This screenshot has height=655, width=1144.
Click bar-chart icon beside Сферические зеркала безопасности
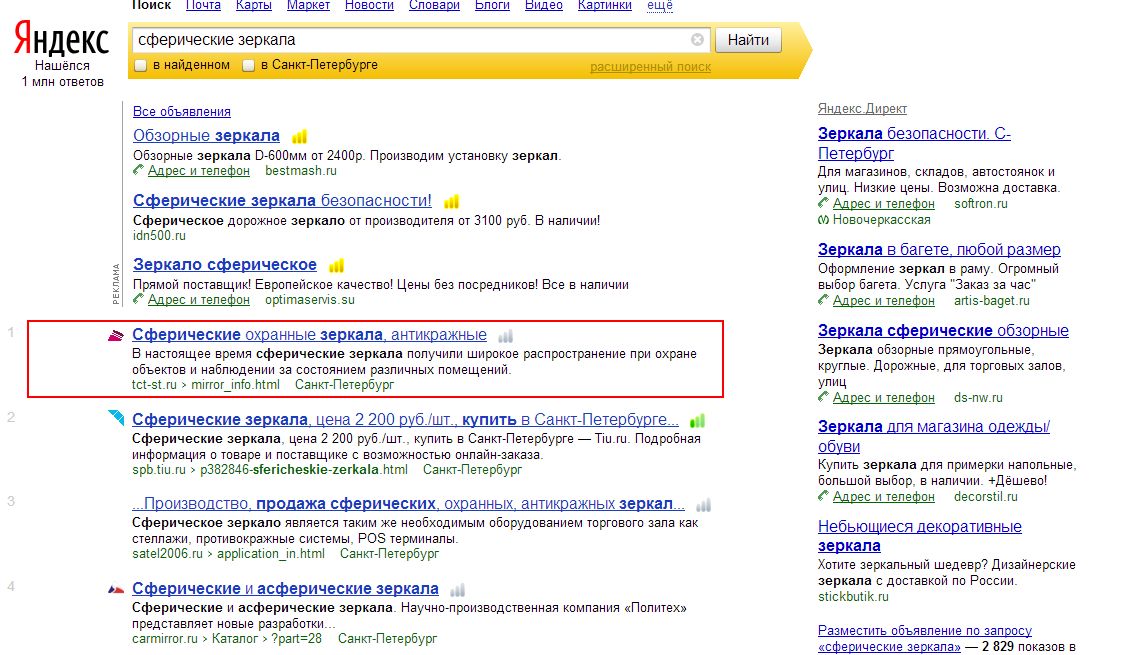click(x=452, y=201)
